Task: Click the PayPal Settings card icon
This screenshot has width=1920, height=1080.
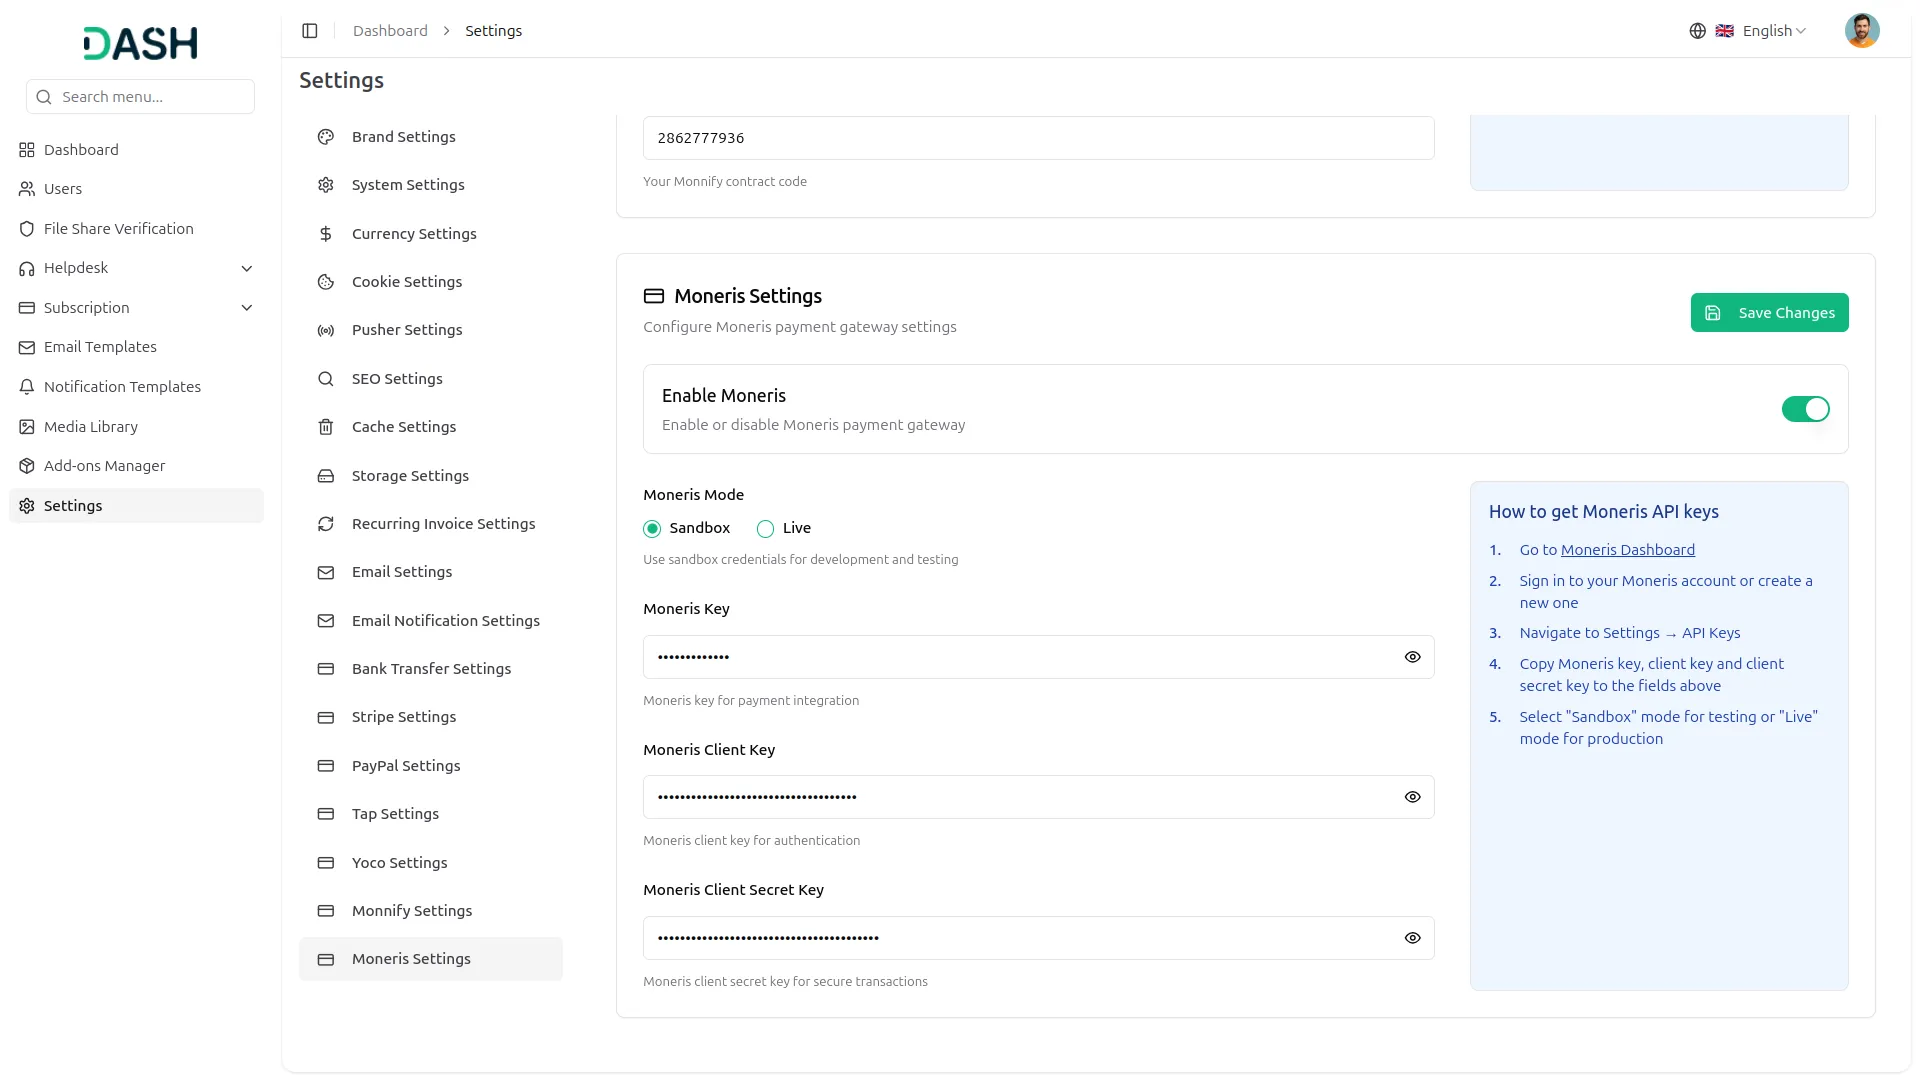Action: 326,766
